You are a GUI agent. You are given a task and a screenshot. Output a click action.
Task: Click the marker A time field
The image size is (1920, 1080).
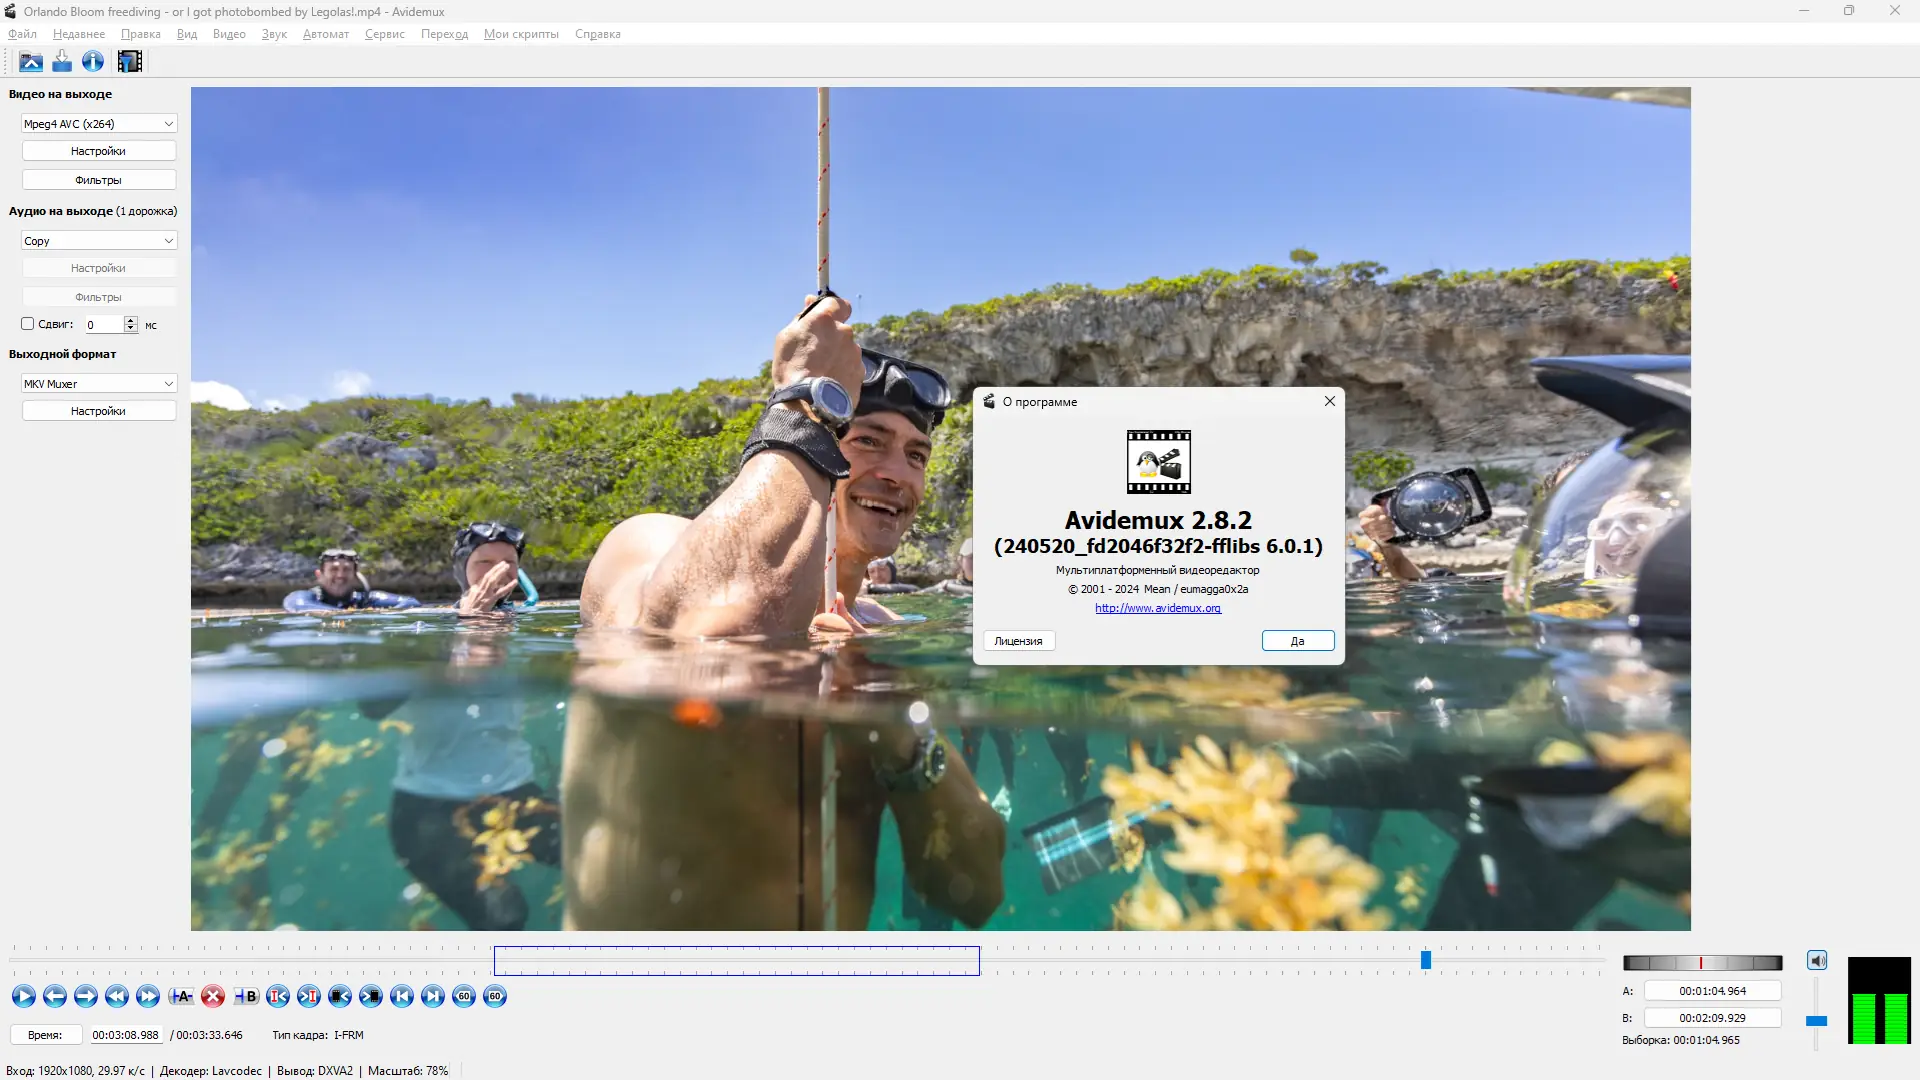coord(1712,991)
